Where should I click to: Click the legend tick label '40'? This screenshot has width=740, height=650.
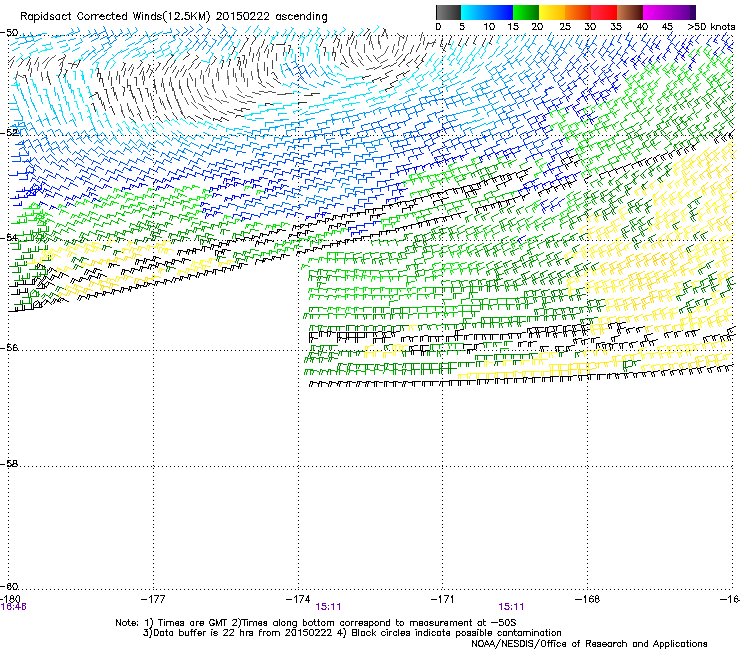point(642,27)
